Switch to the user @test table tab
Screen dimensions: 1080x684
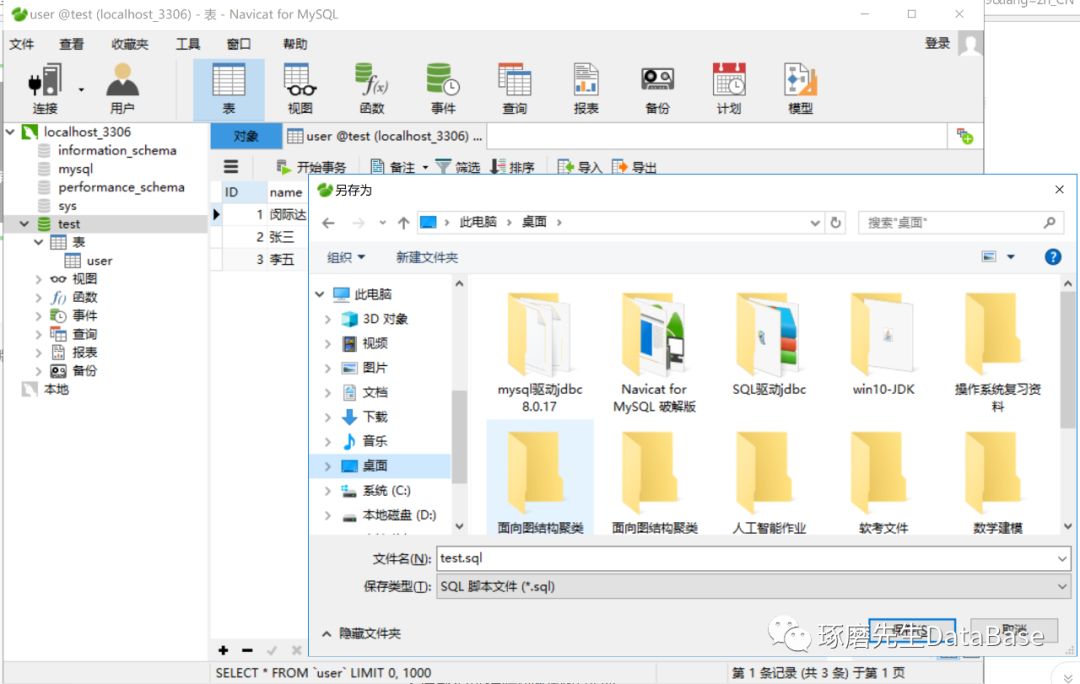pos(384,136)
